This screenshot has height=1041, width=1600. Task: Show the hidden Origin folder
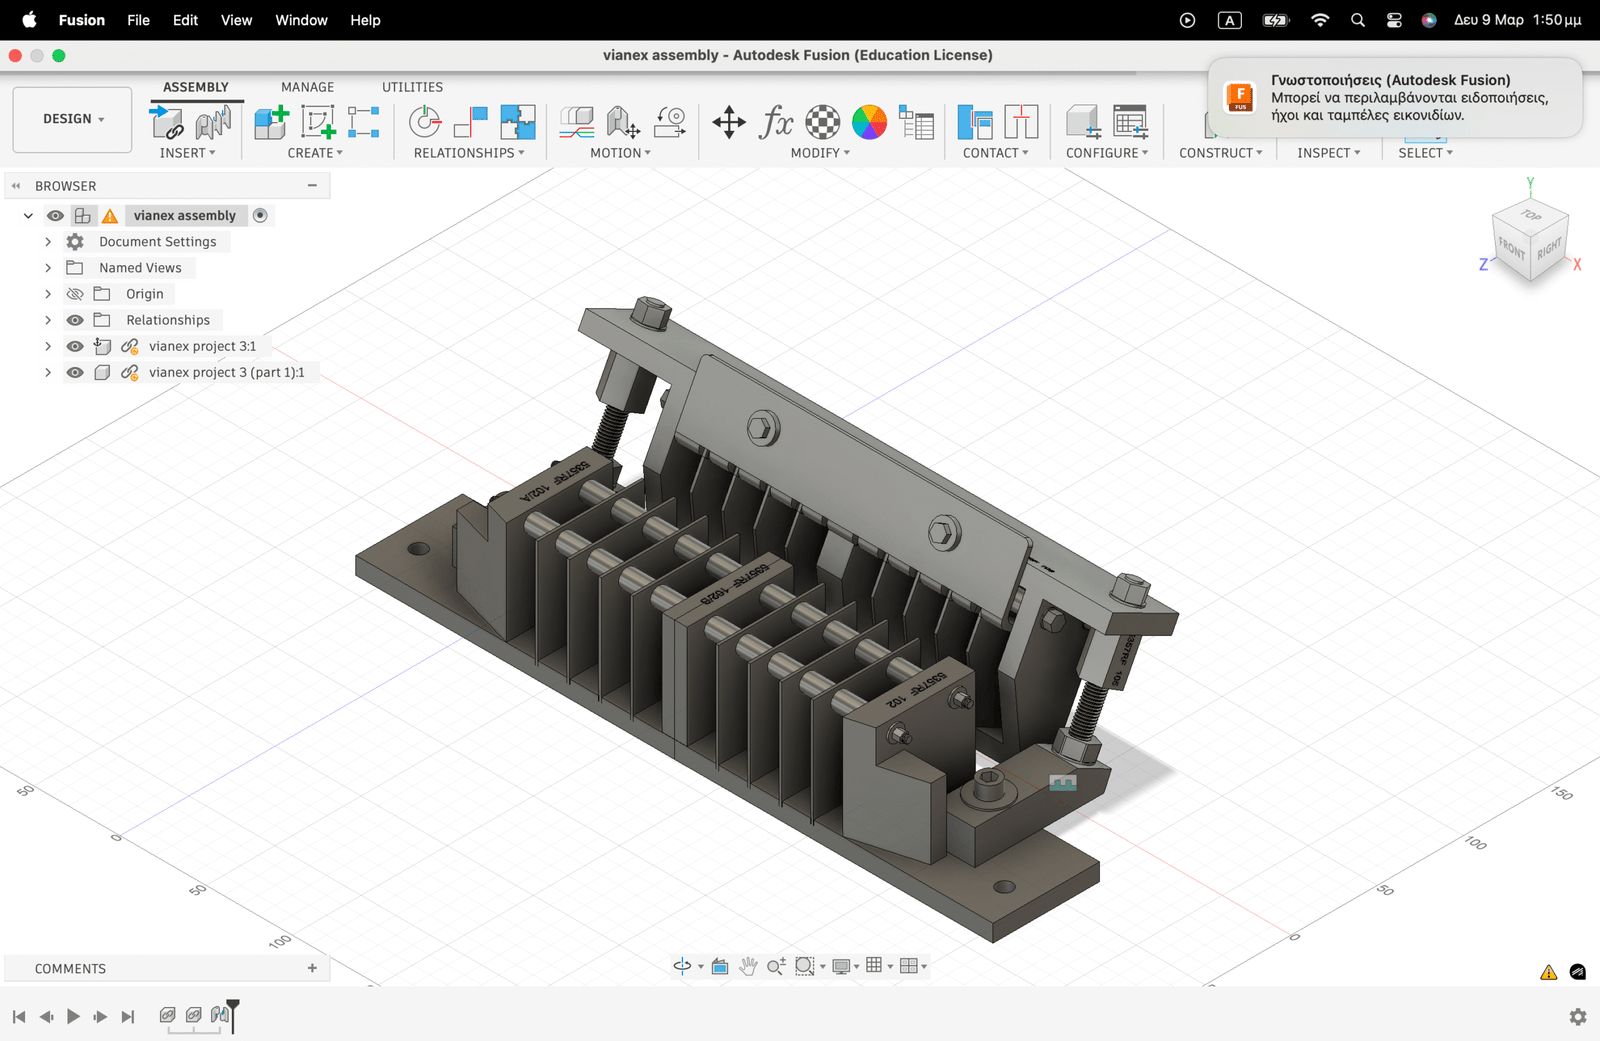point(75,294)
